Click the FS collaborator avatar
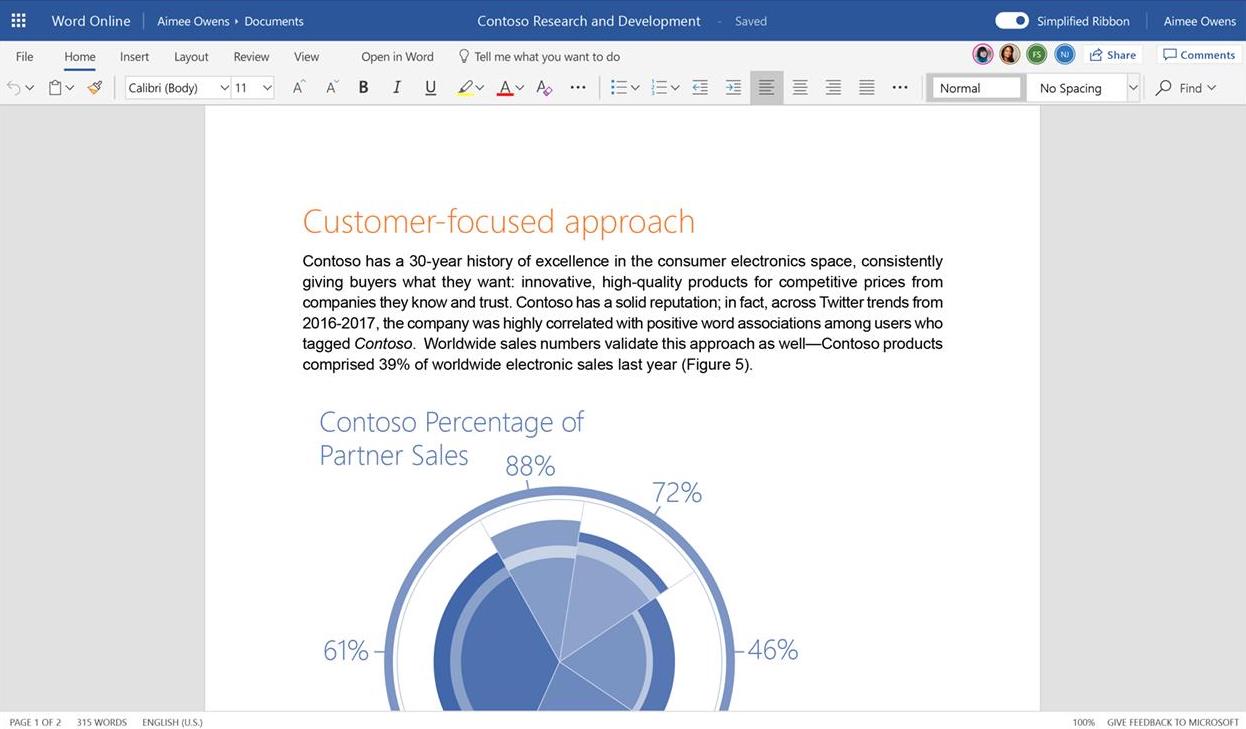 click(1037, 54)
